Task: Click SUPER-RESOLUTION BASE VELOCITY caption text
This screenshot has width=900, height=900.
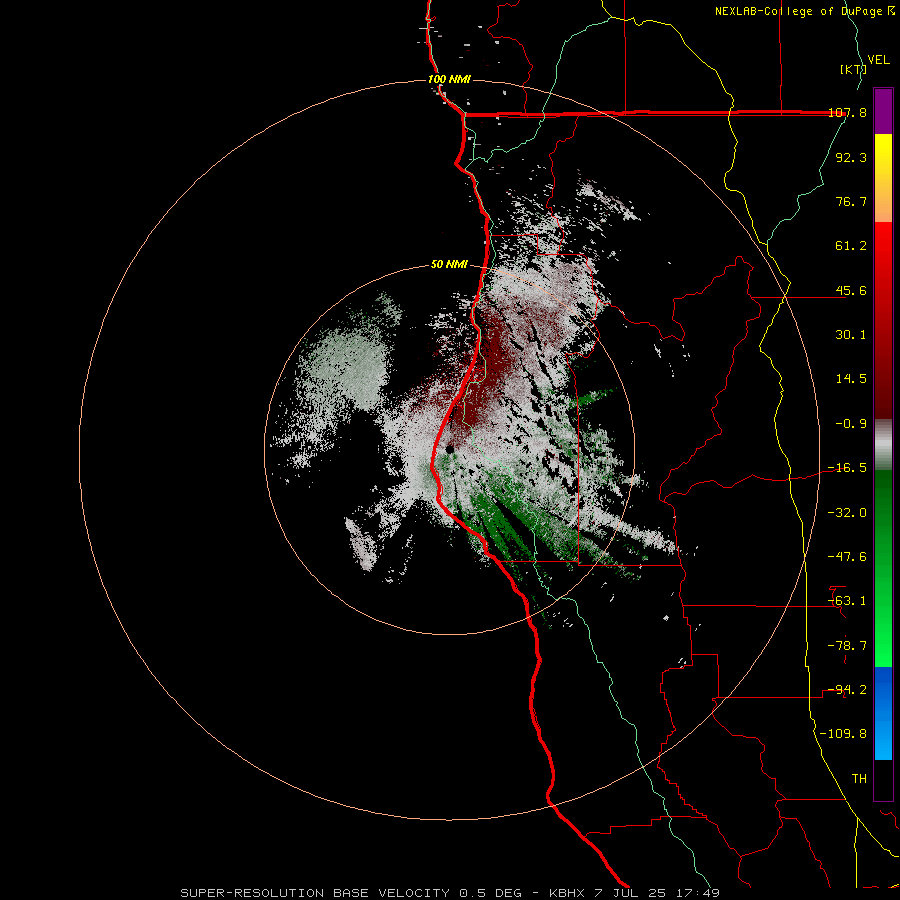Action: click(x=315, y=893)
